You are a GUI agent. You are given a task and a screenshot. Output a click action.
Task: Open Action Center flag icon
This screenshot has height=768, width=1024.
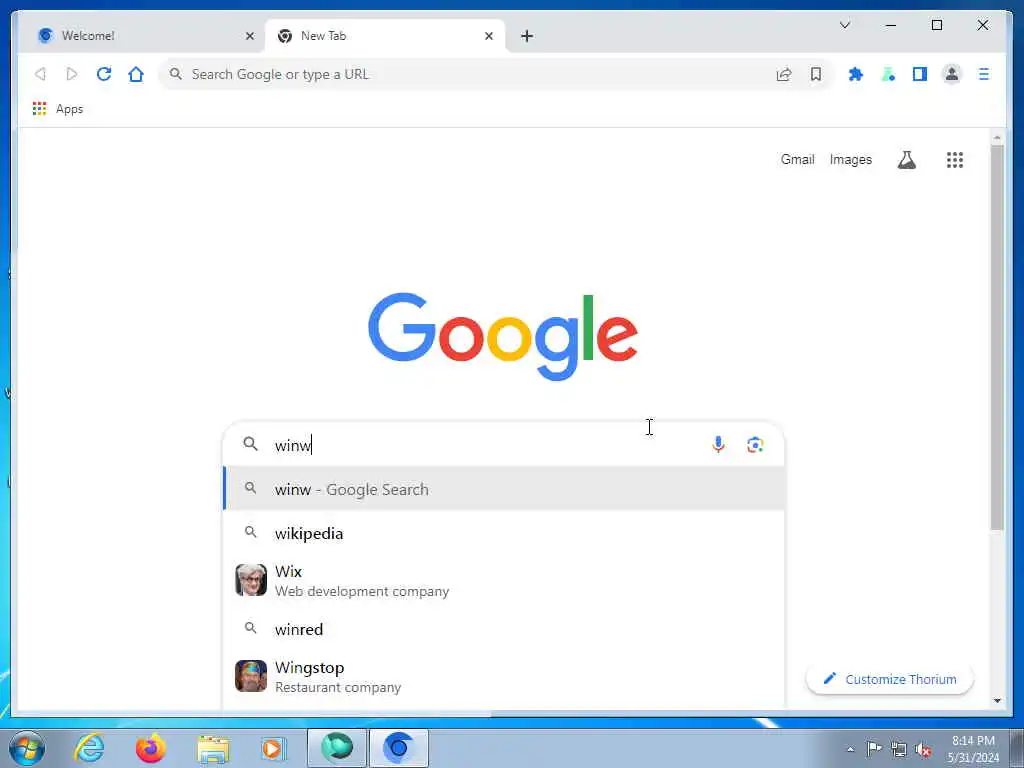874,748
